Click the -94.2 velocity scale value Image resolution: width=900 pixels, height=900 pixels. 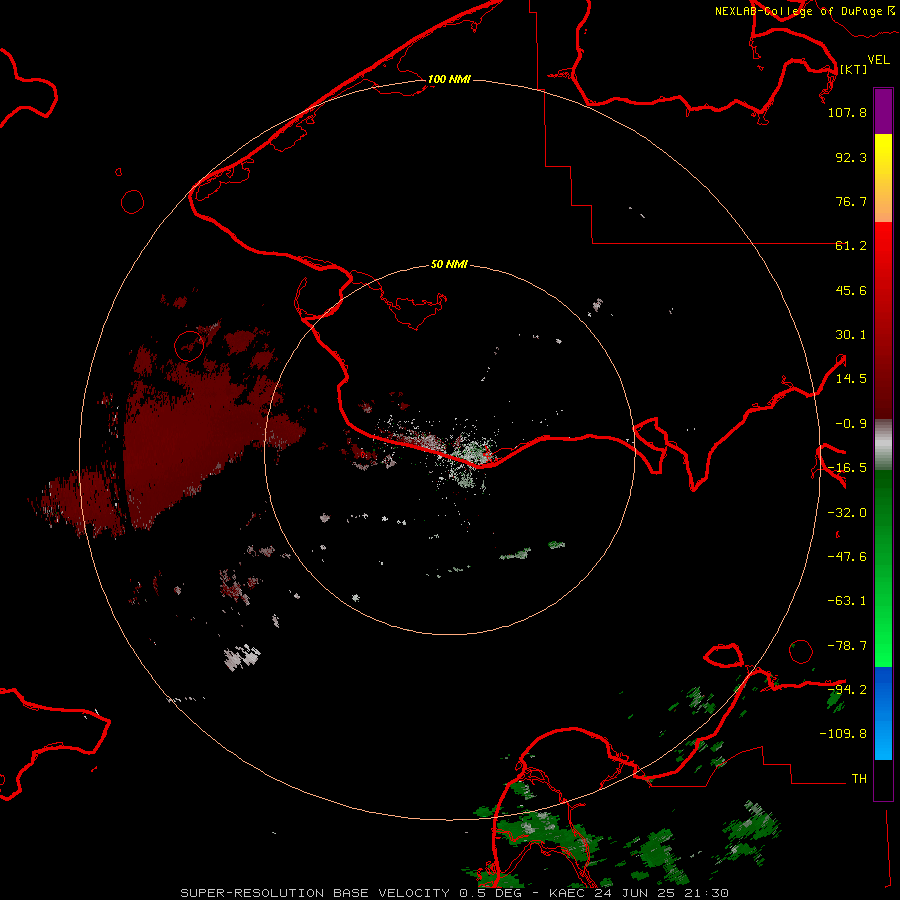[x=847, y=689]
